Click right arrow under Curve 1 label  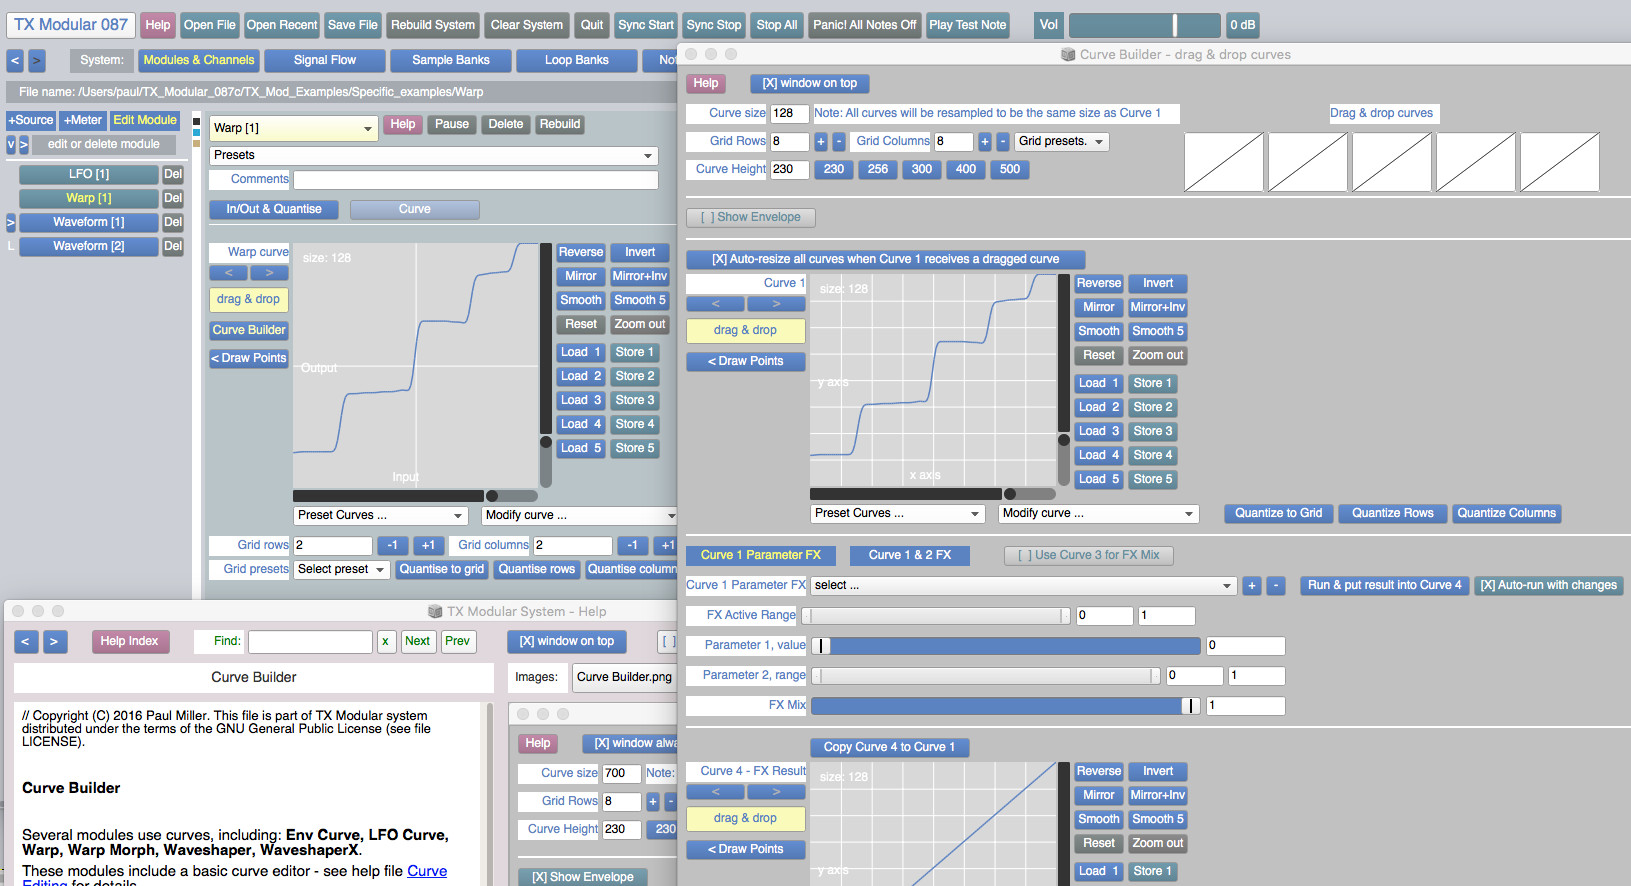click(776, 304)
